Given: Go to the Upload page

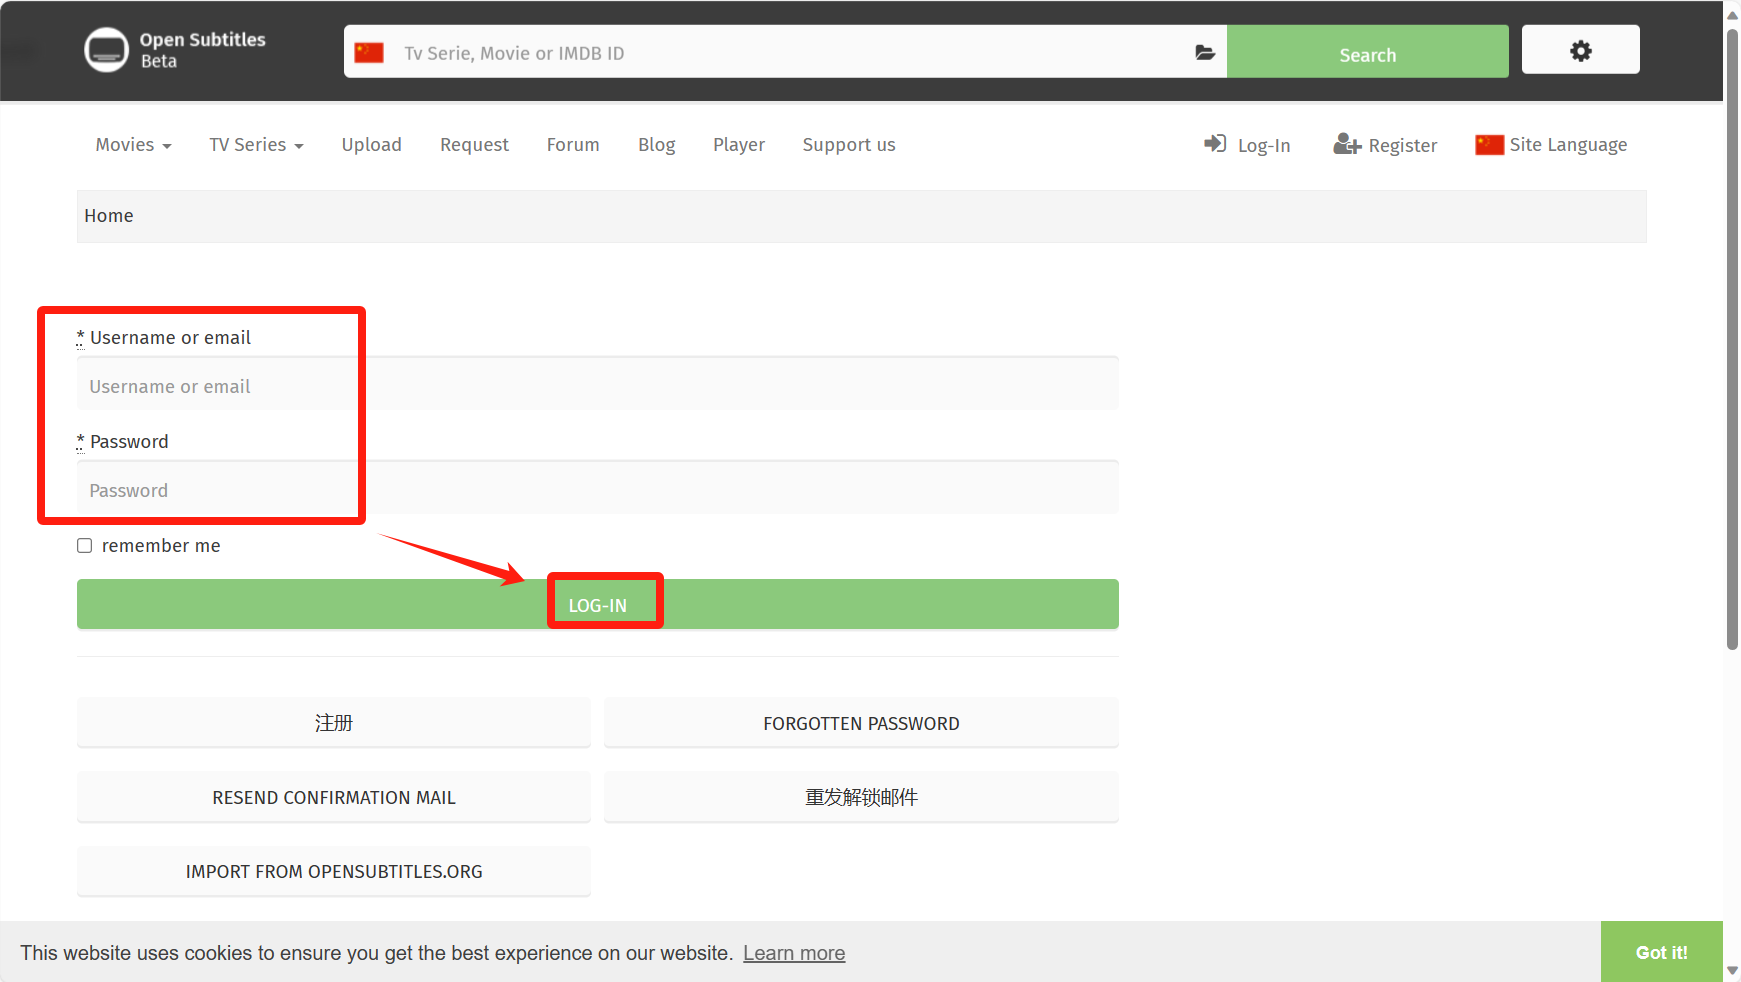Looking at the screenshot, I should coord(371,145).
